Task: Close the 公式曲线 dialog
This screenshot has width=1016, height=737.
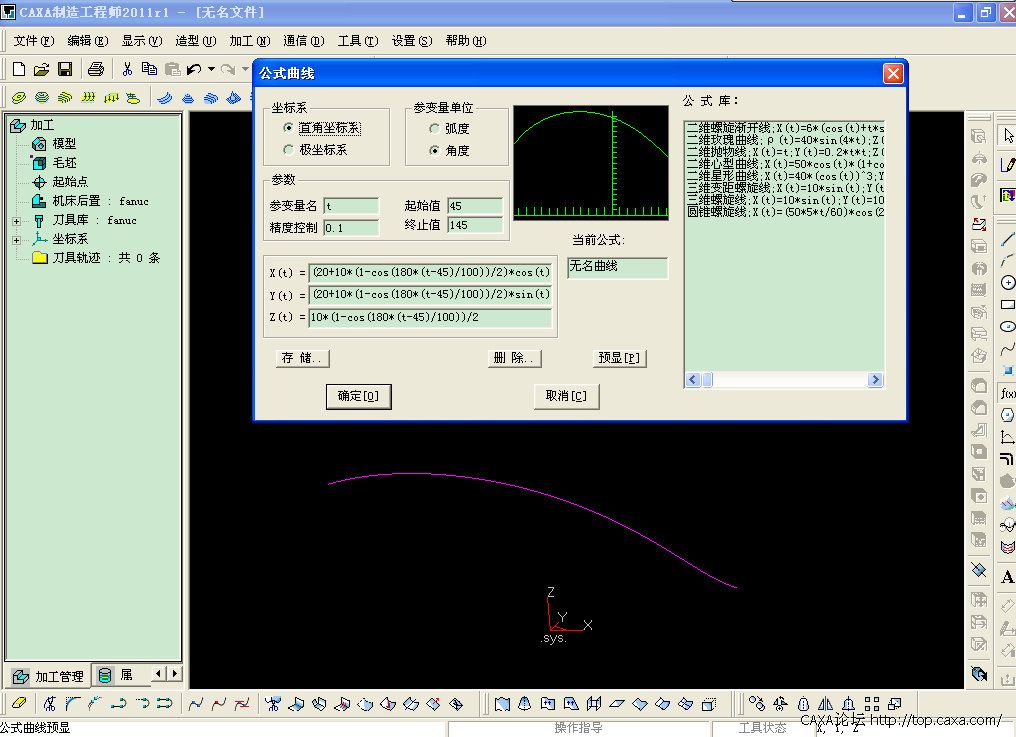Action: pos(893,73)
